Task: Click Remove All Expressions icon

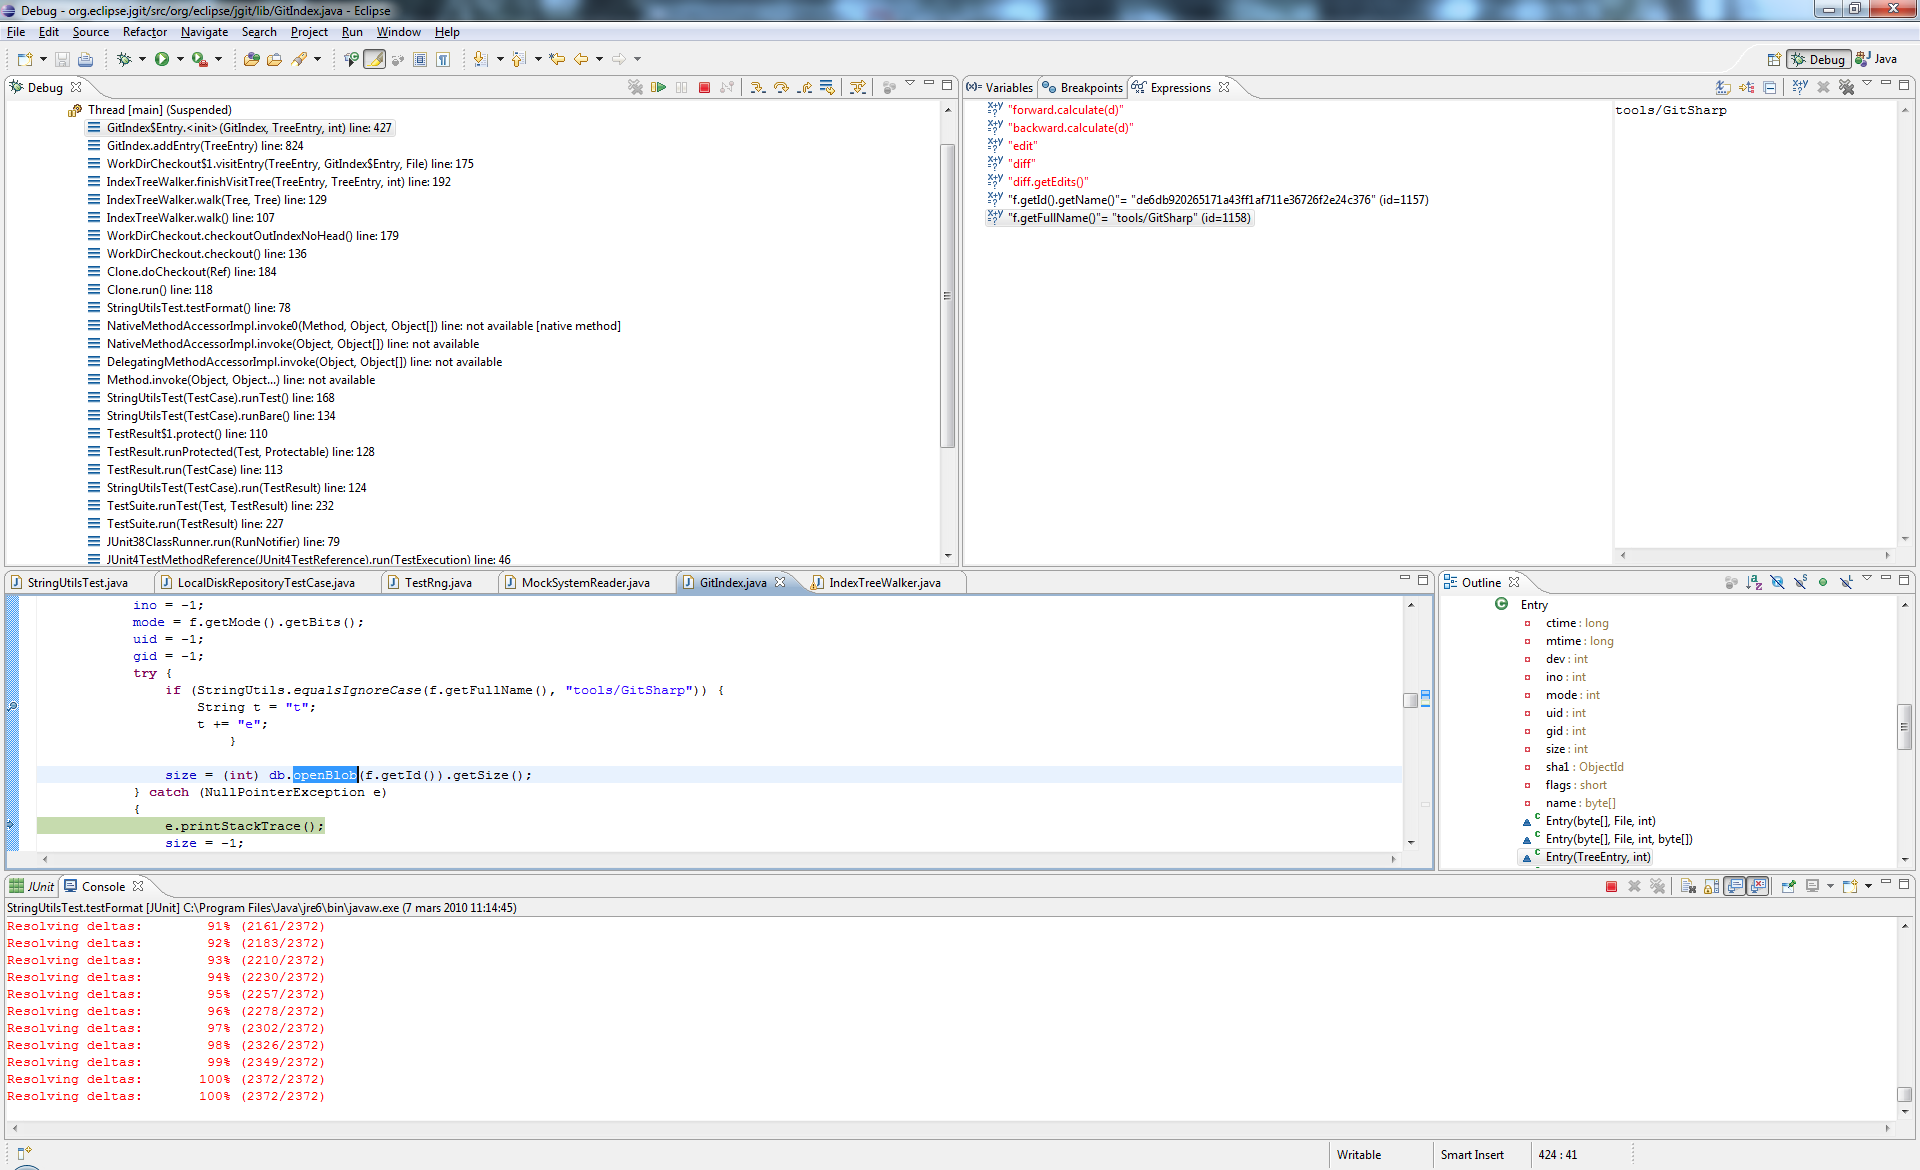Action: 1846,88
